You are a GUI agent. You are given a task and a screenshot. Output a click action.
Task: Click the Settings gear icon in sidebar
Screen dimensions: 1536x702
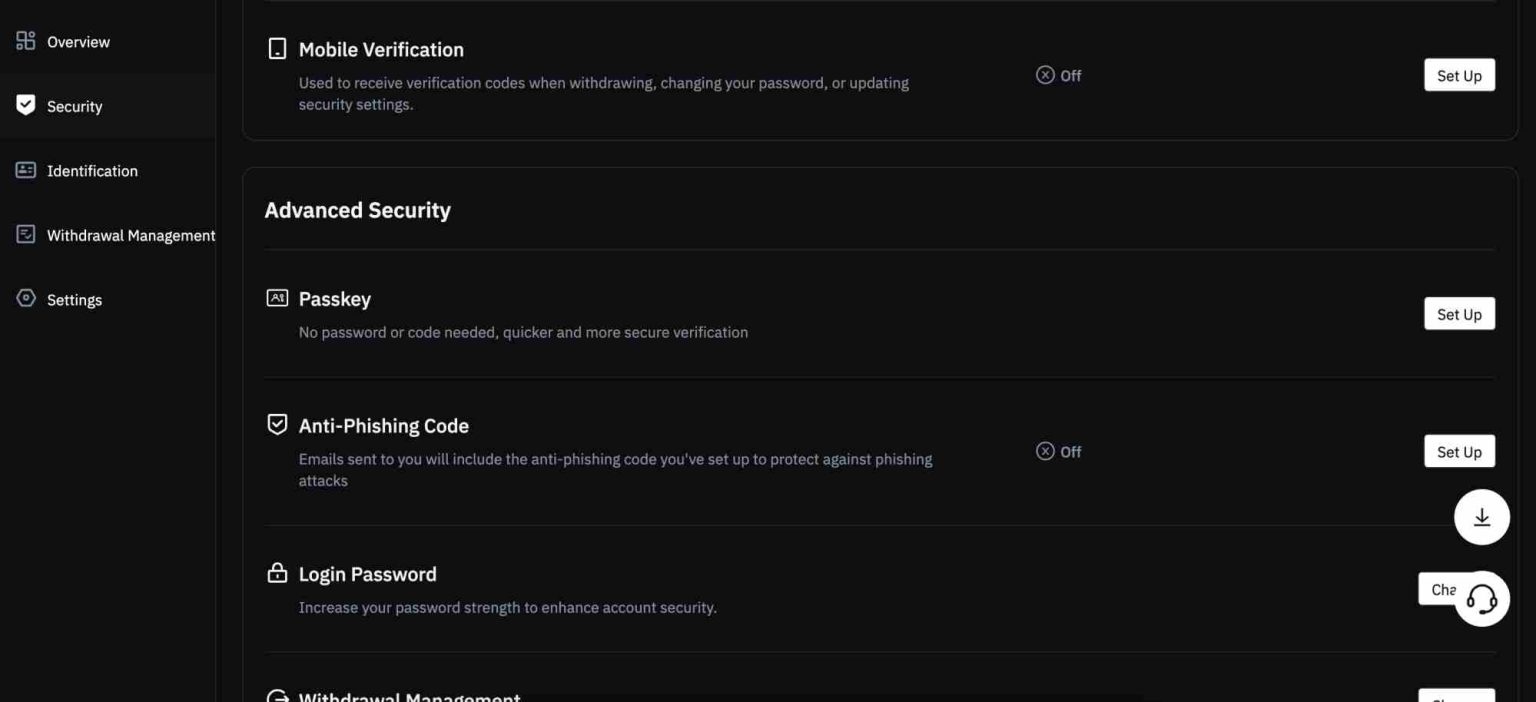pos(25,298)
